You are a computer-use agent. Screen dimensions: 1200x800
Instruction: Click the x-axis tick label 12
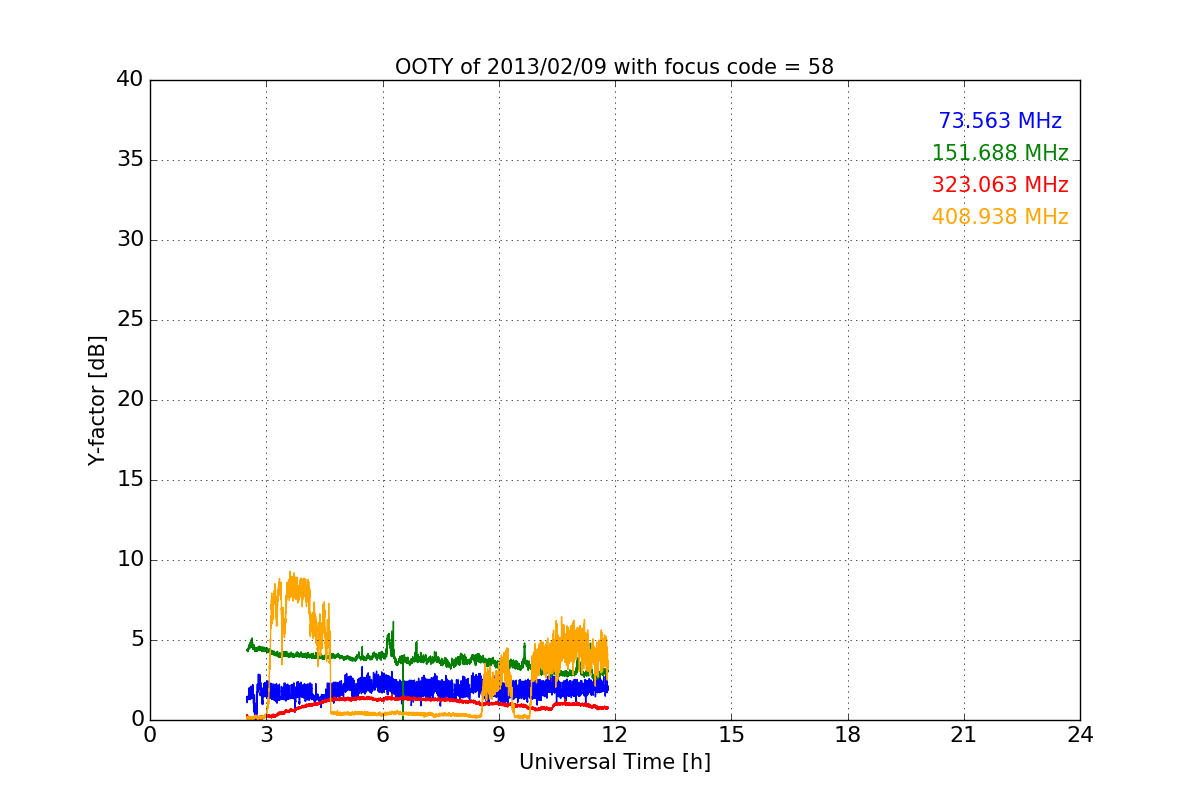615,735
